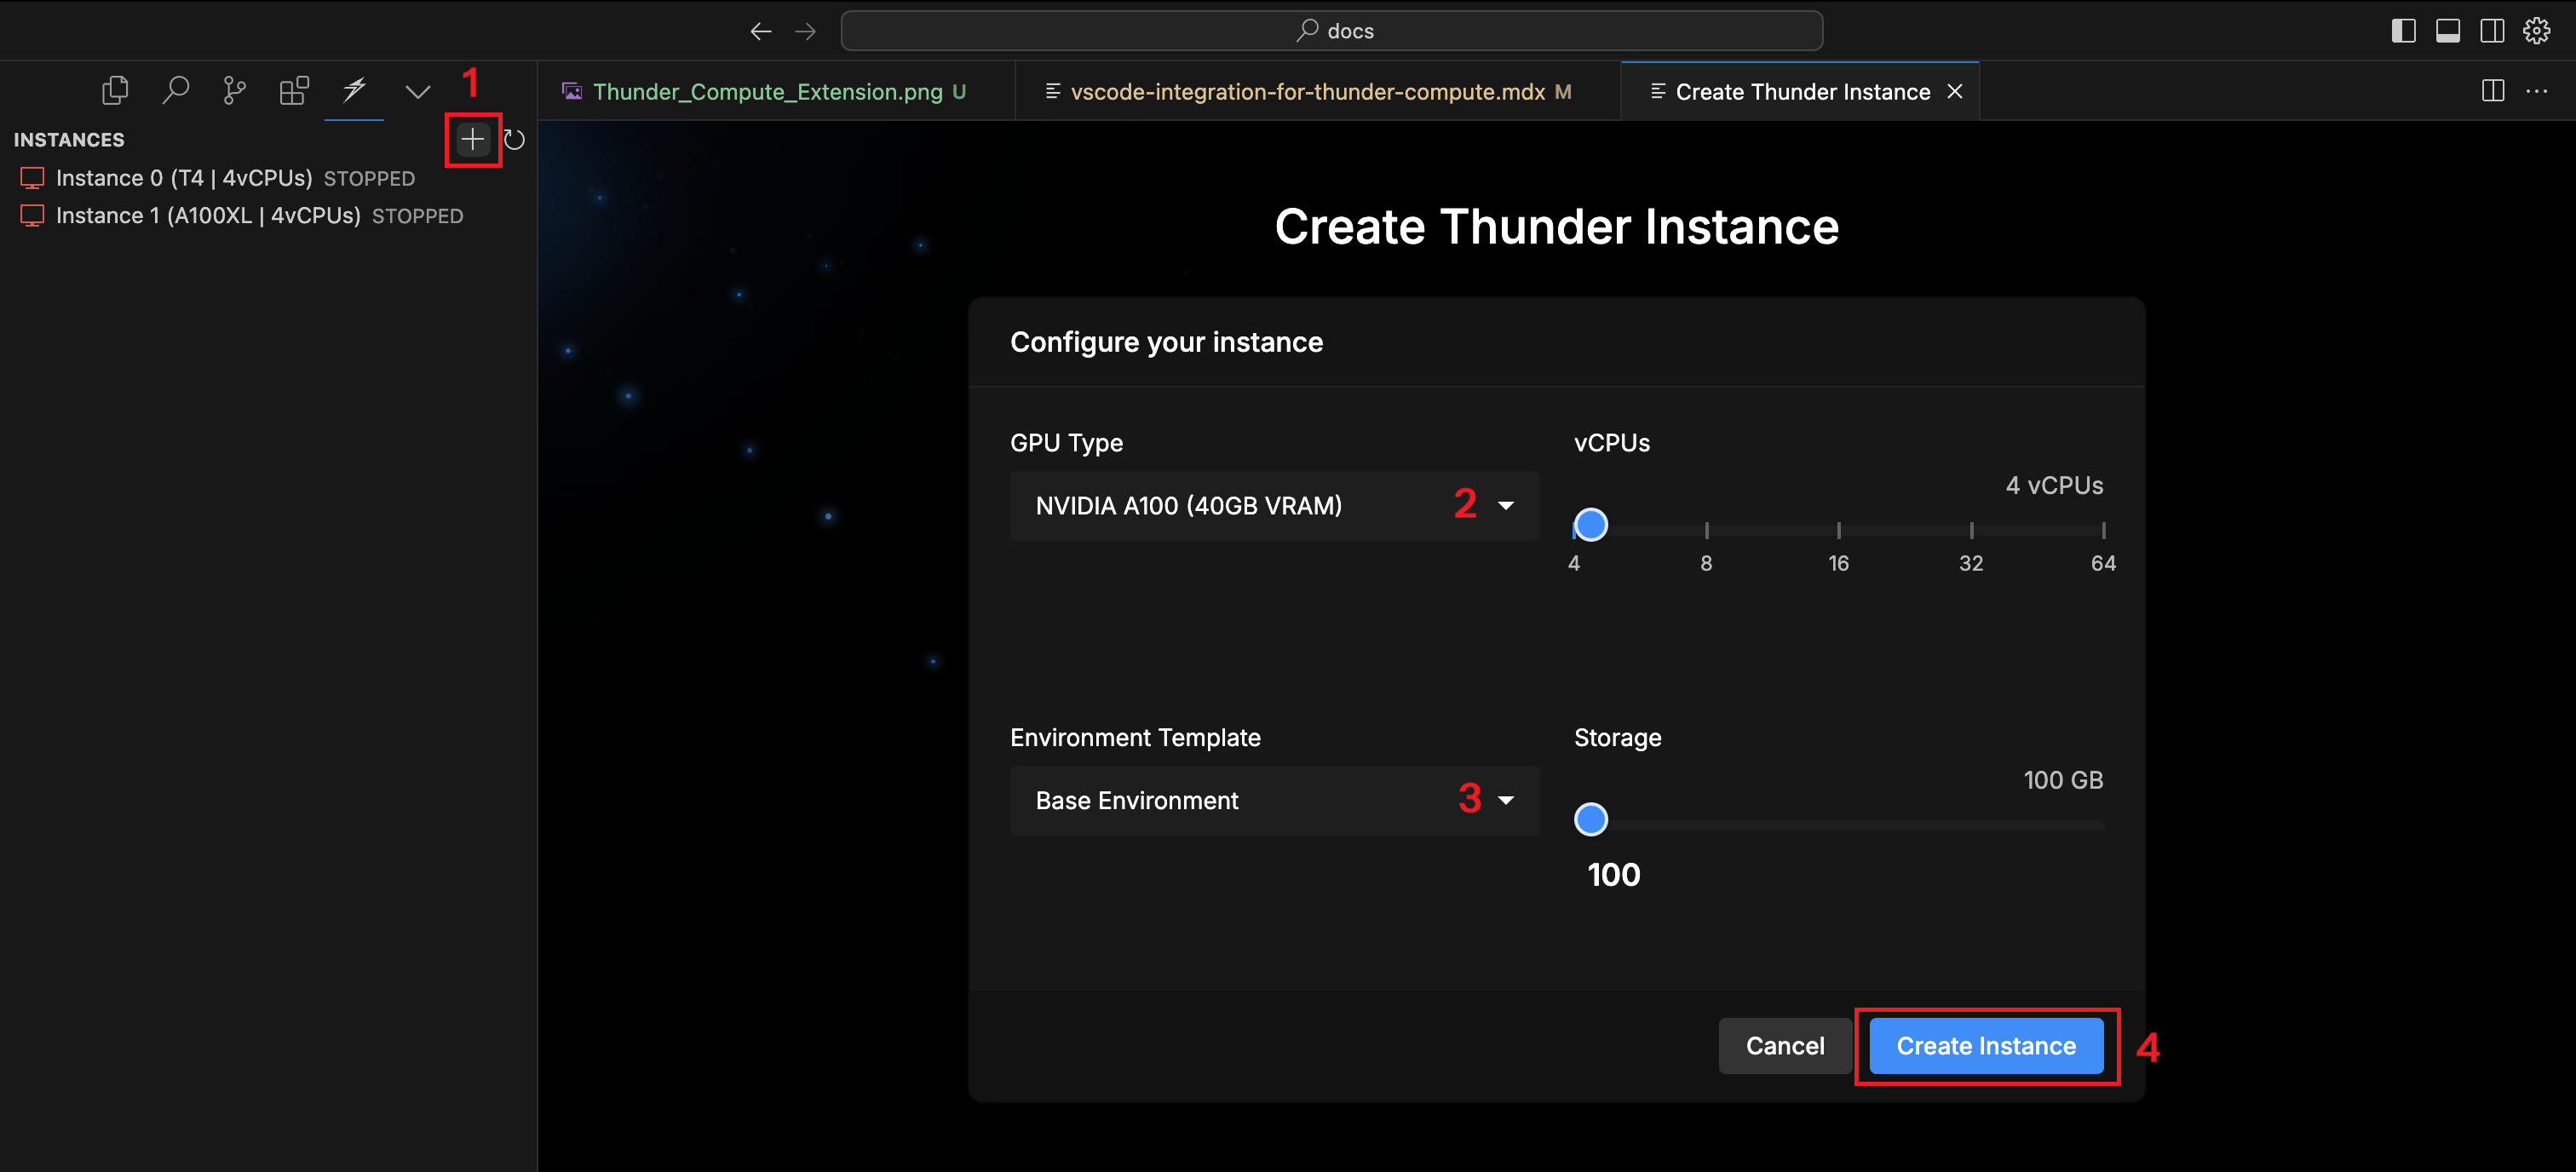Click the '4 vCPUs' value label
Screen dimensions: 2576x1172
(x=2054, y=486)
